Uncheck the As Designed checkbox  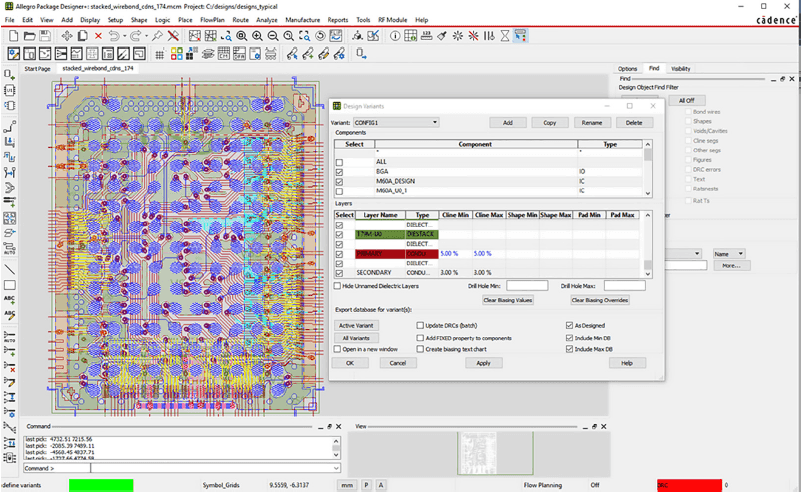point(569,326)
